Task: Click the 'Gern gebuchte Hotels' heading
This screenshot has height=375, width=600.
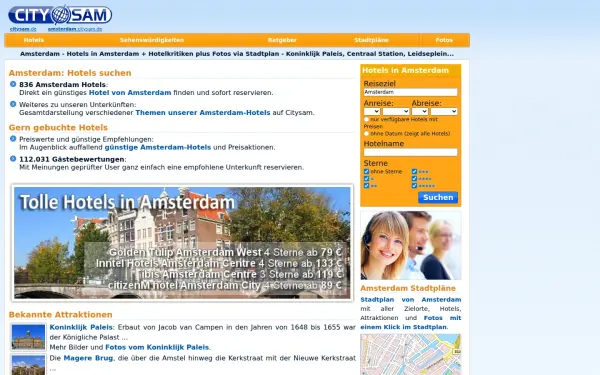Action: point(58,127)
